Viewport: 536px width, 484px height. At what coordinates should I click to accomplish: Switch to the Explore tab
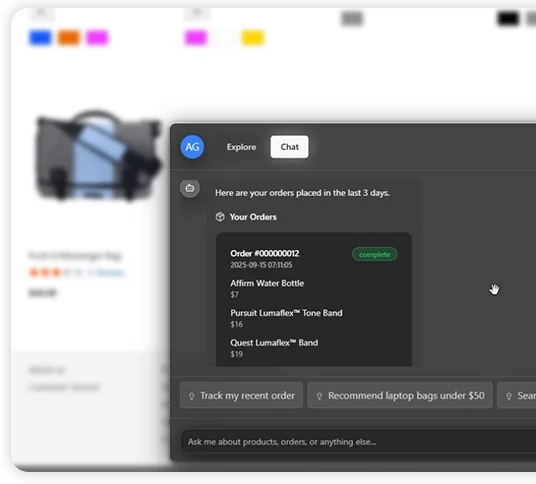(241, 147)
